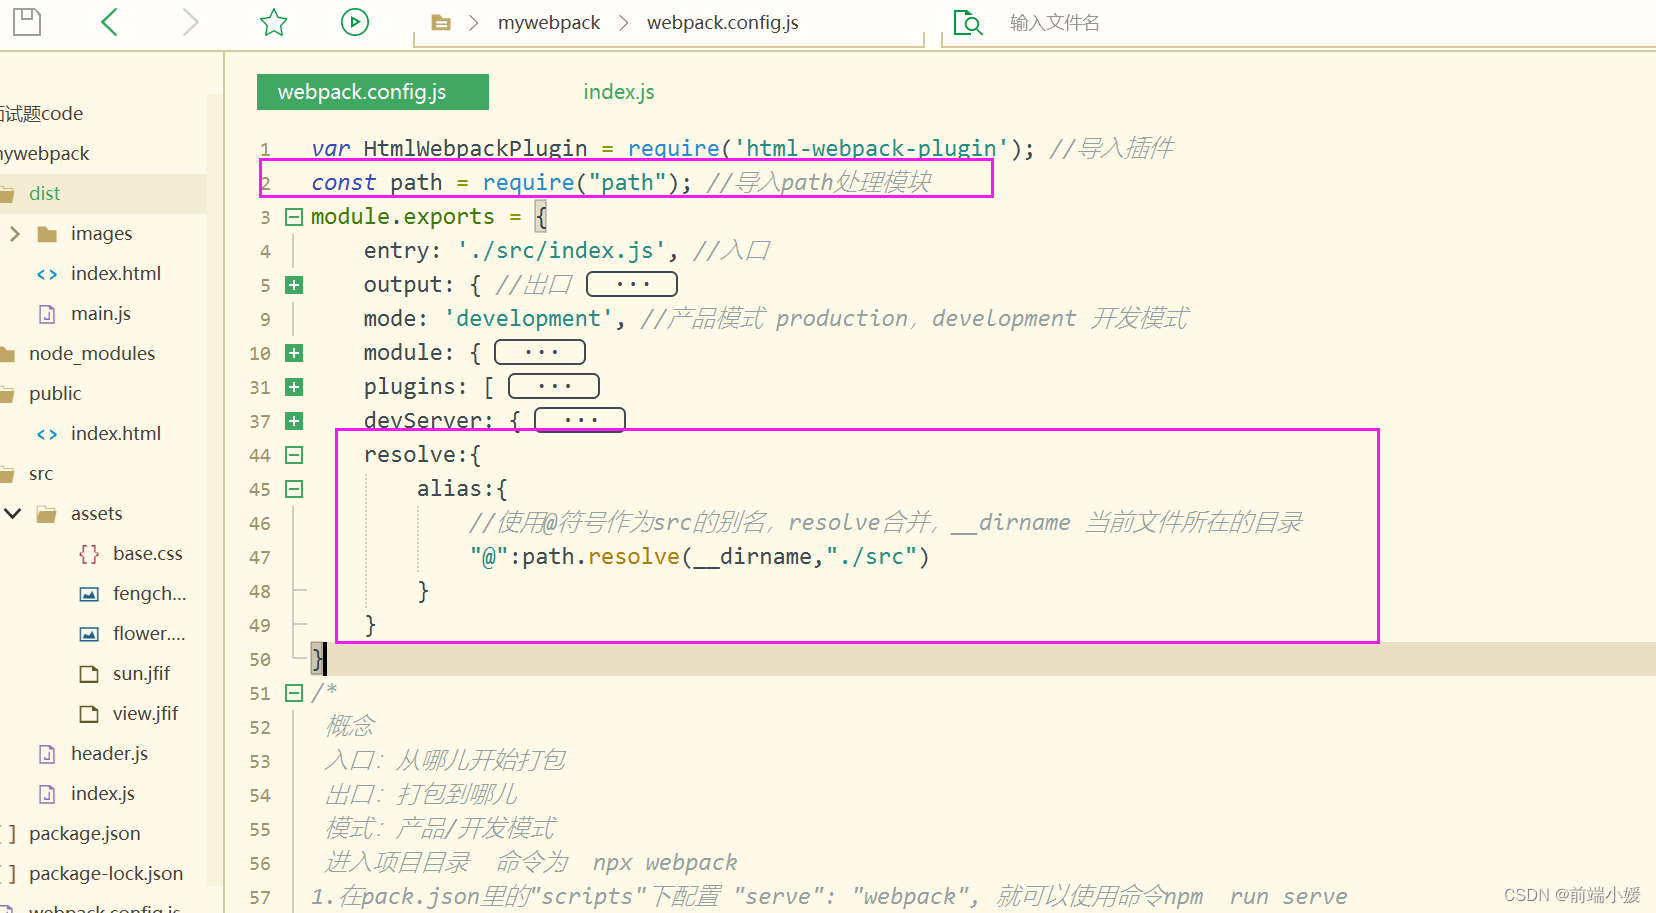Expand the folded plugins block at line 31
The height and width of the screenshot is (913, 1656).
[x=294, y=387]
